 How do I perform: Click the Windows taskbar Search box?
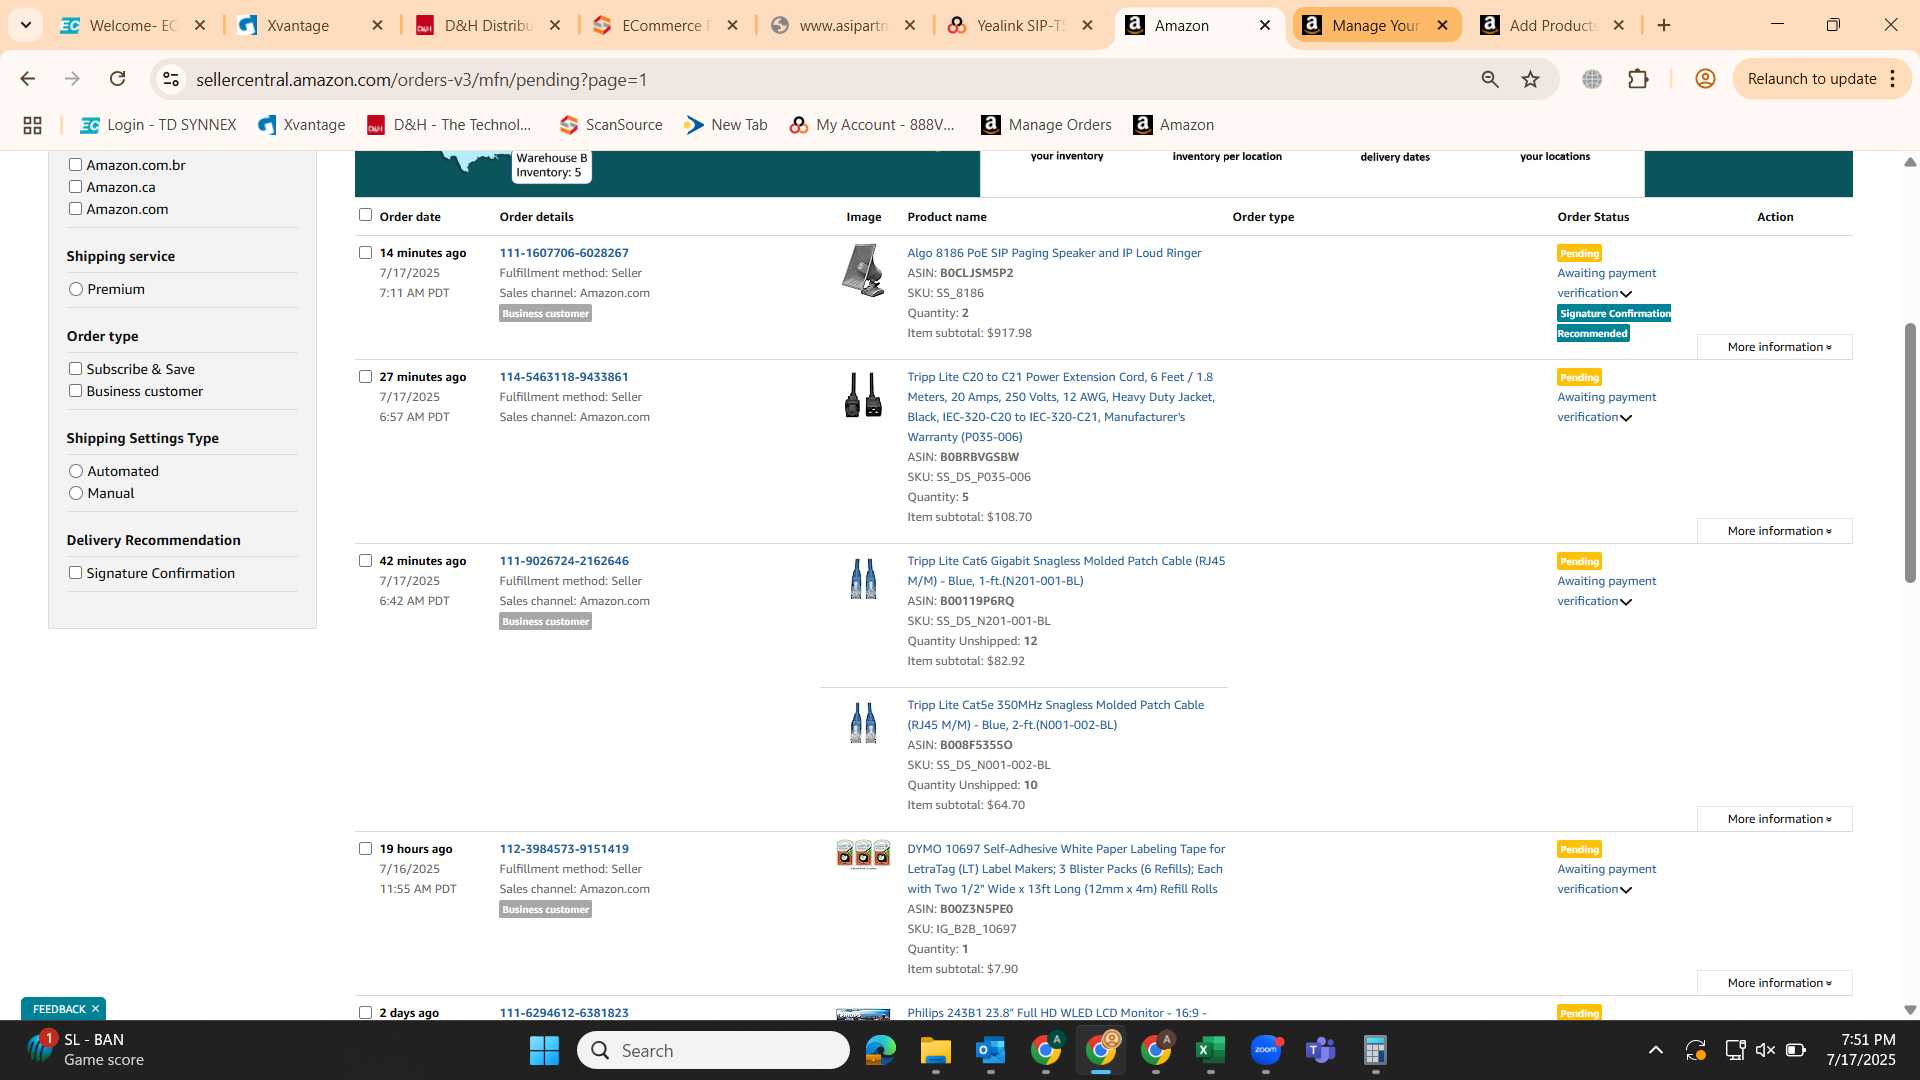pos(713,1050)
